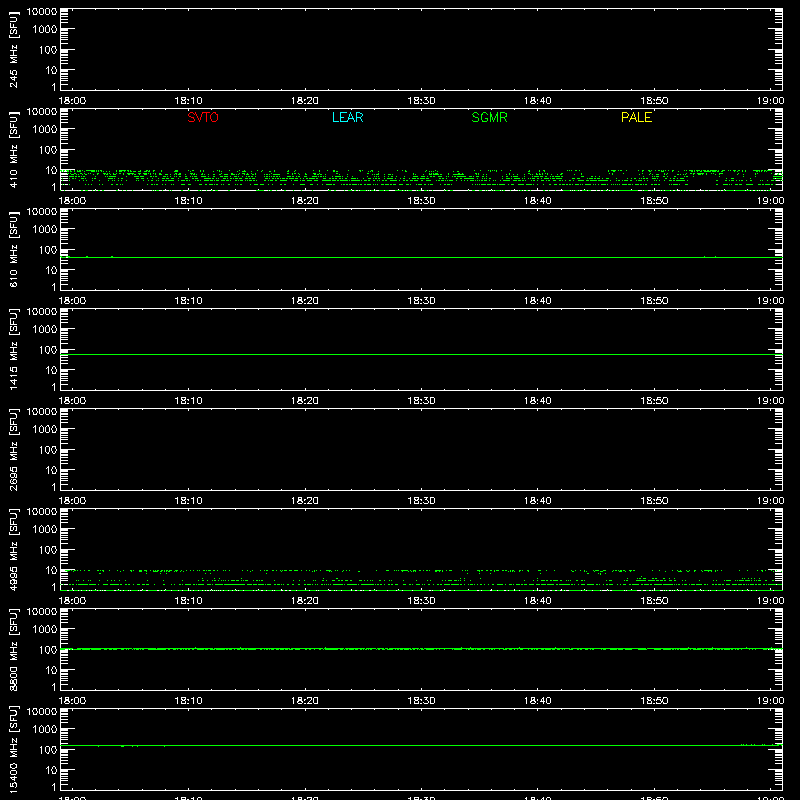Click the green flux trace in the 610 MHz plot
The height and width of the screenshot is (800, 800).
click(421, 257)
